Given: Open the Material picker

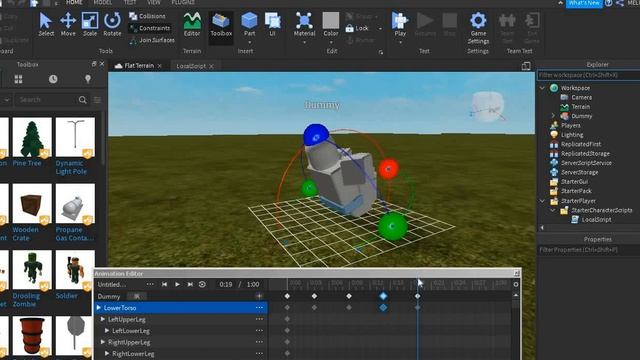Looking at the screenshot, I should point(304,24).
